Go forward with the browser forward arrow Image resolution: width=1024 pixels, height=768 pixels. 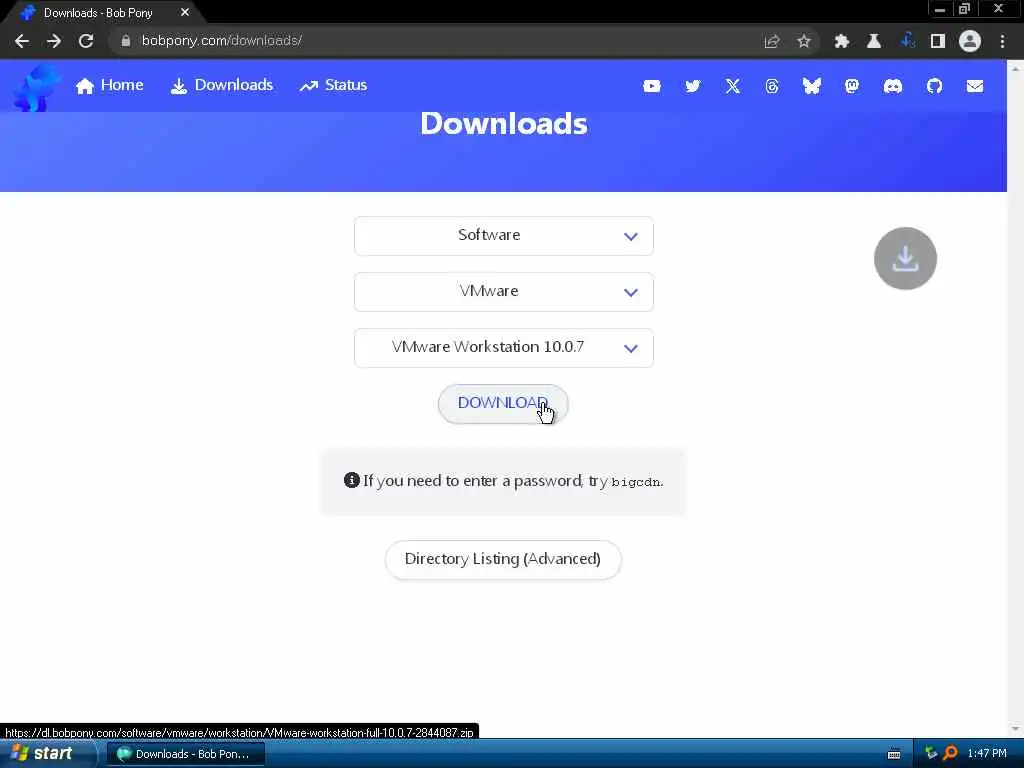pos(54,41)
